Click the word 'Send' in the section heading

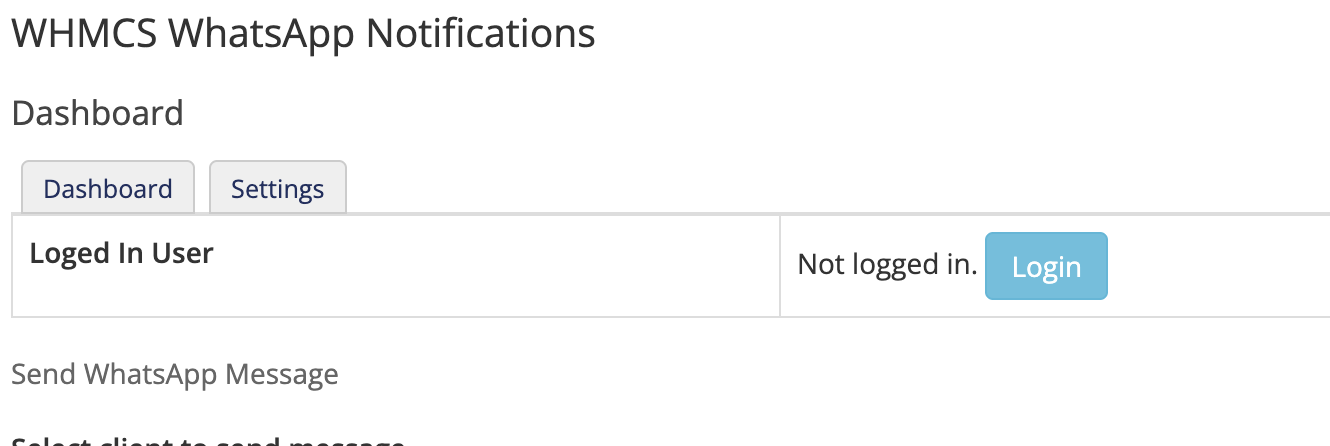click(x=43, y=375)
